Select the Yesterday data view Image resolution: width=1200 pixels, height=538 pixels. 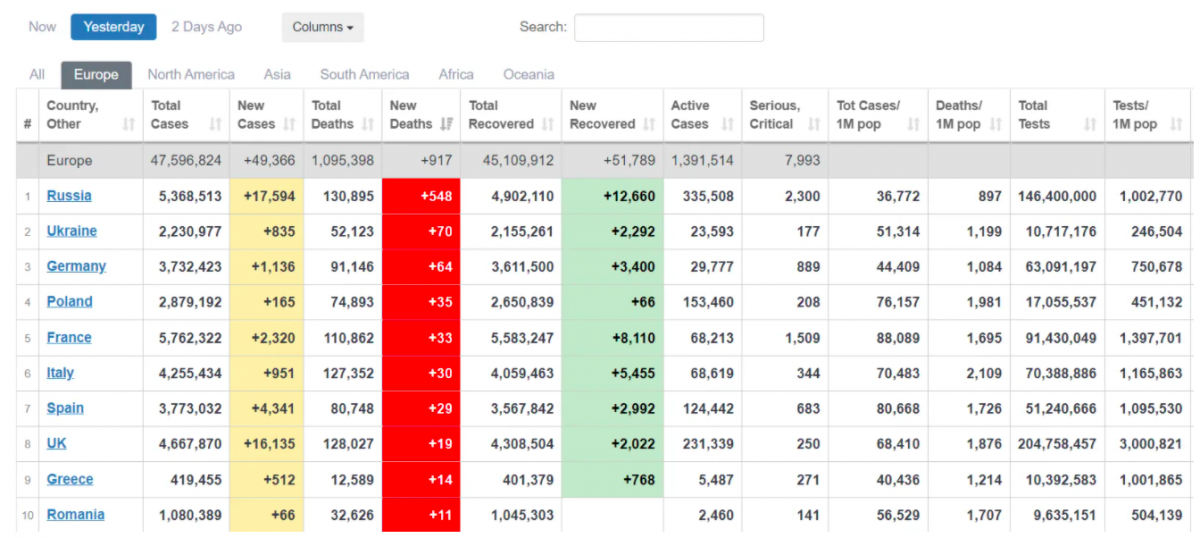coord(113,27)
